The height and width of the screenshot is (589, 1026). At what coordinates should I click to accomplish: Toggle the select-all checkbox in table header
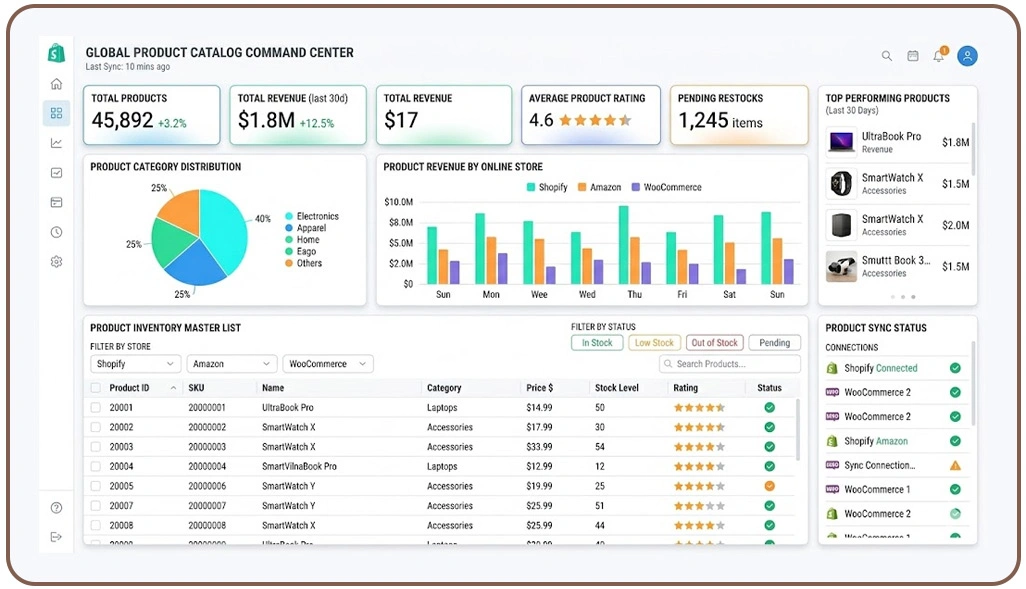[96, 388]
